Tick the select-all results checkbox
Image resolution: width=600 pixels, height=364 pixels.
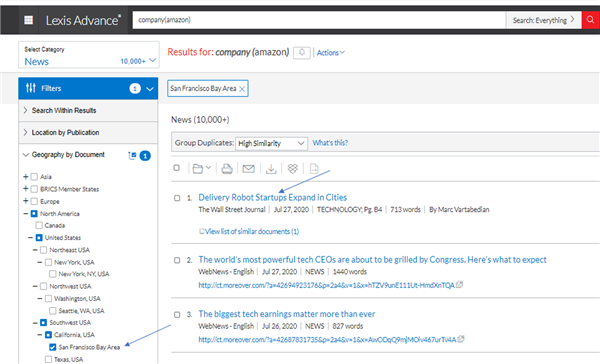pos(176,168)
